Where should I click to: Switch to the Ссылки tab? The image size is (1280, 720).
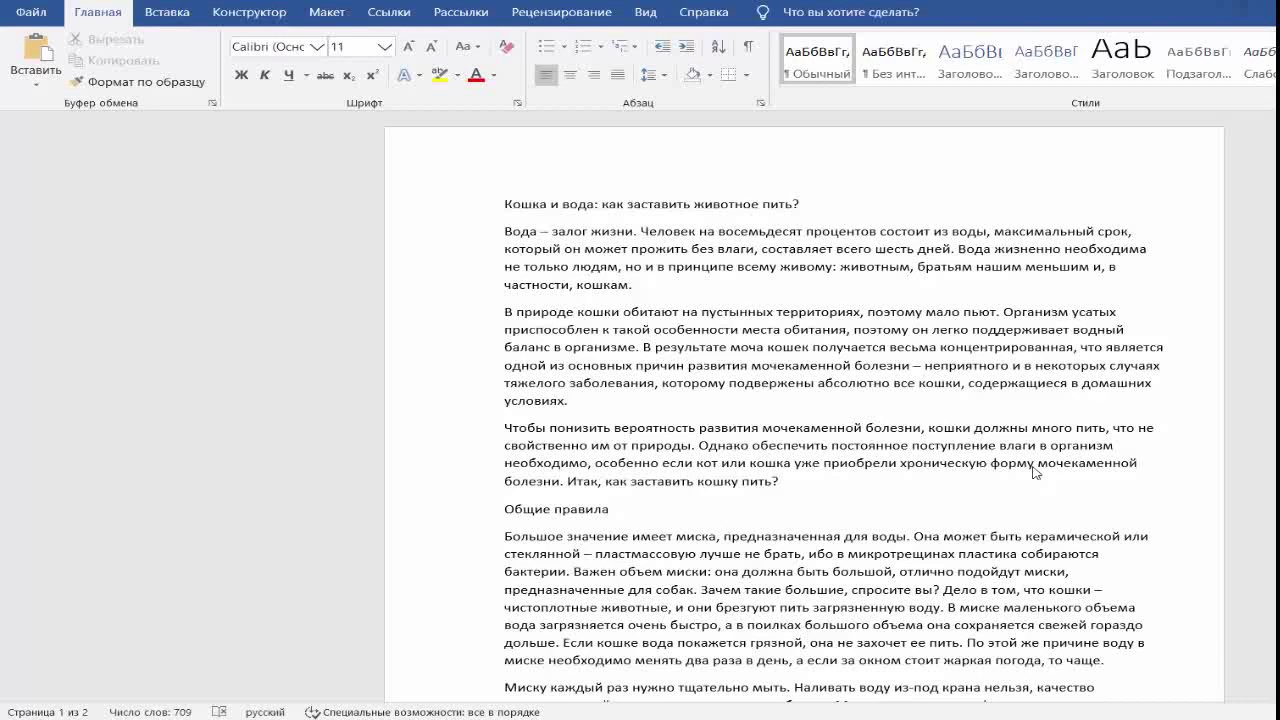pos(389,12)
